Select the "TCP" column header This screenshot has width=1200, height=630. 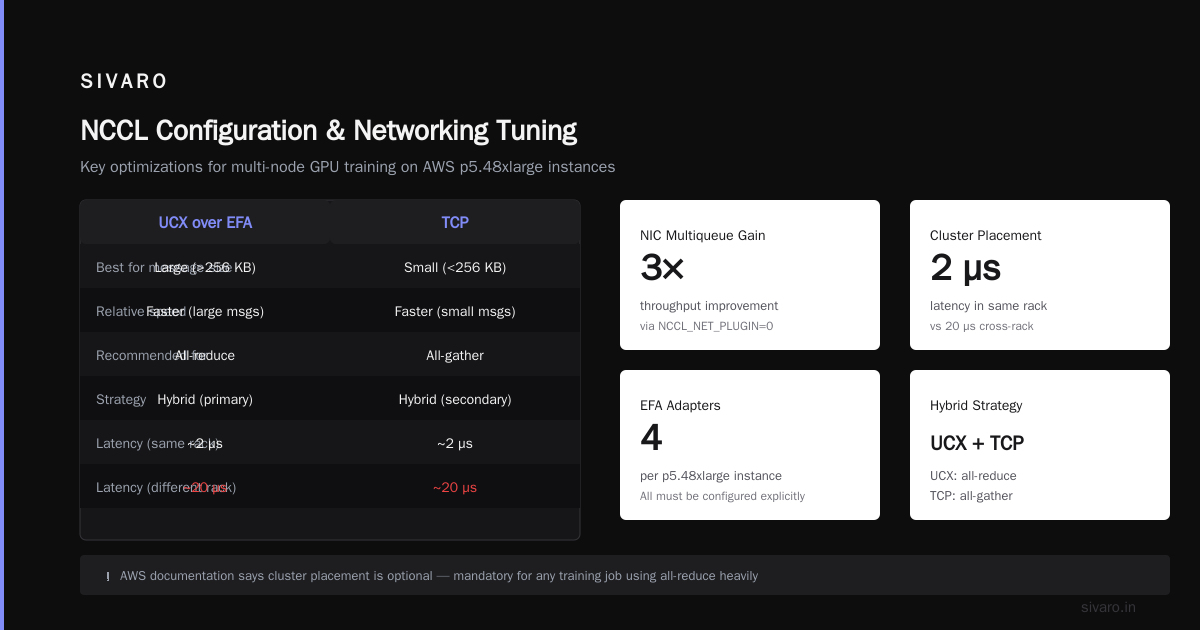coord(455,222)
